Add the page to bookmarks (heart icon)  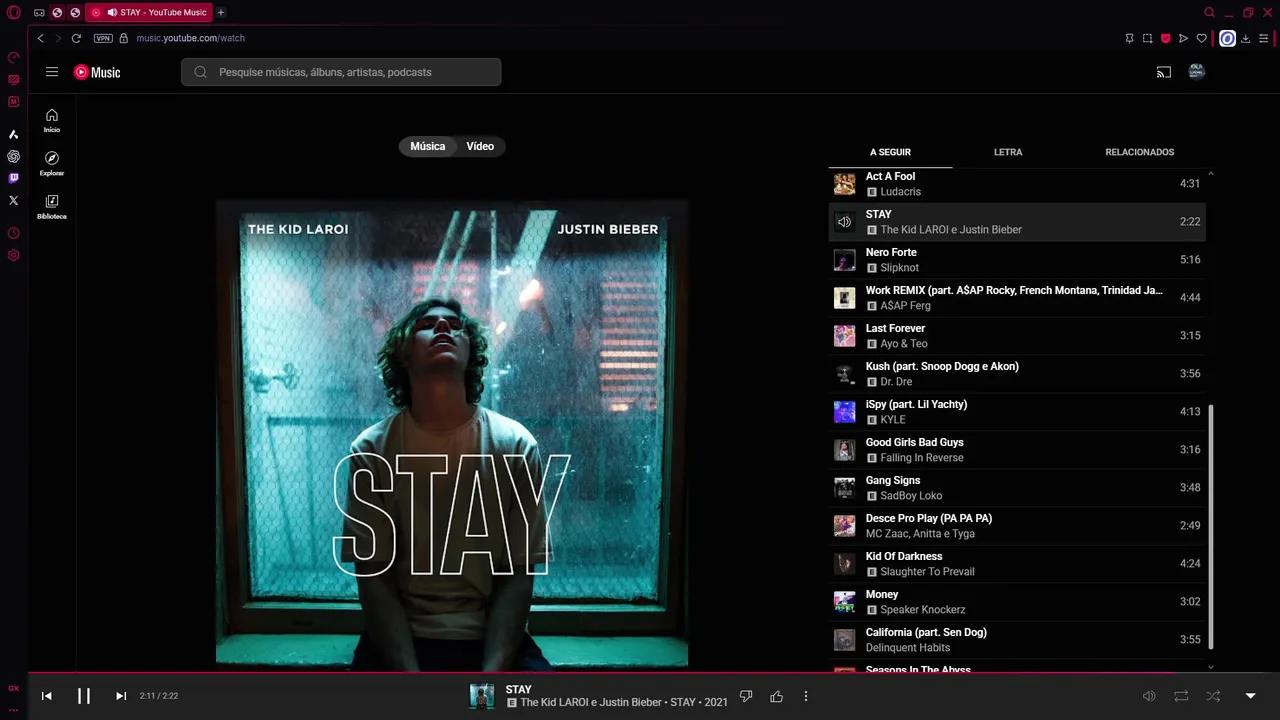coord(1202,38)
